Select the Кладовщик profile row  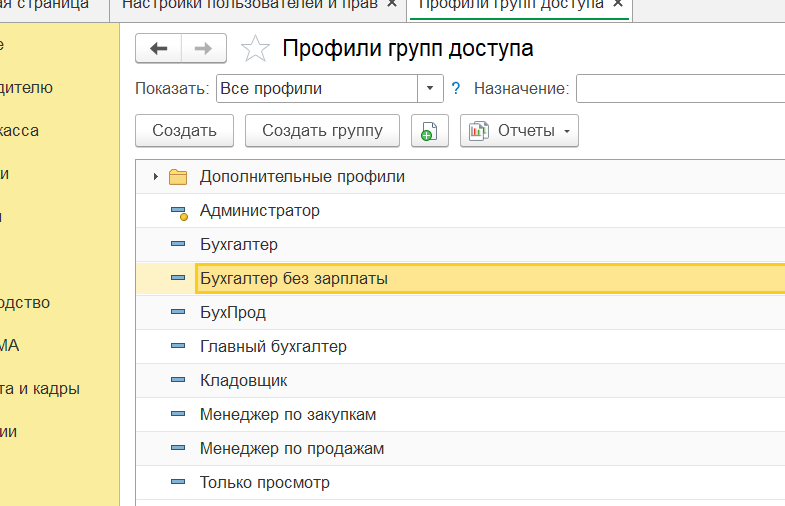[x=244, y=381]
